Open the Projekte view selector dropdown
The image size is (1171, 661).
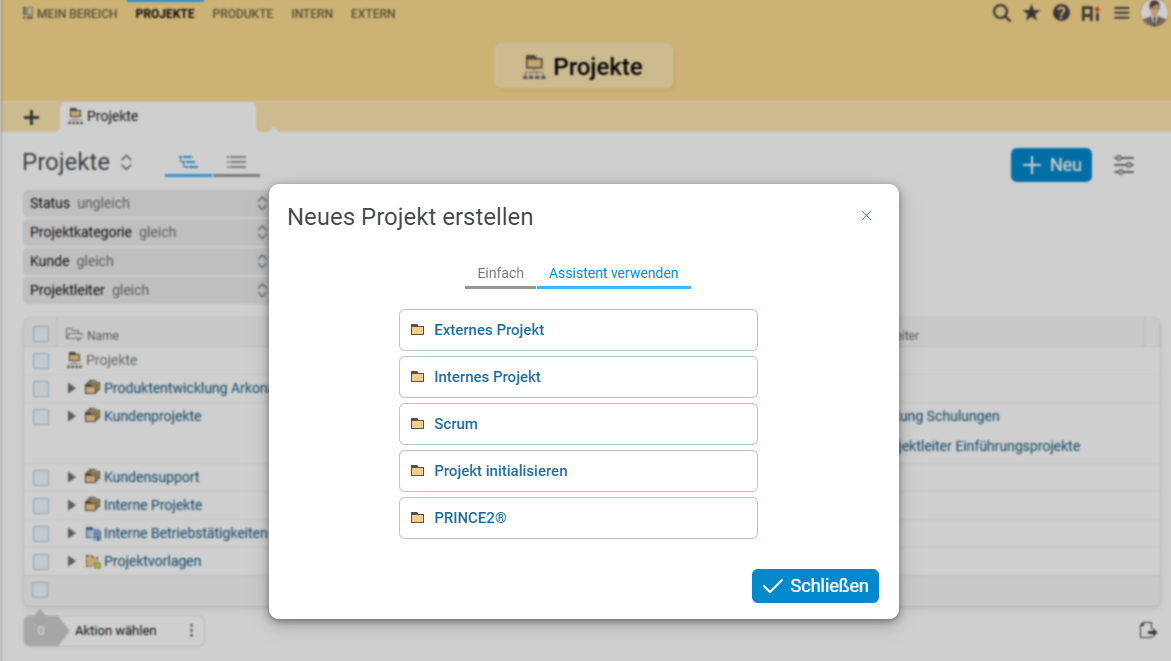pos(126,162)
